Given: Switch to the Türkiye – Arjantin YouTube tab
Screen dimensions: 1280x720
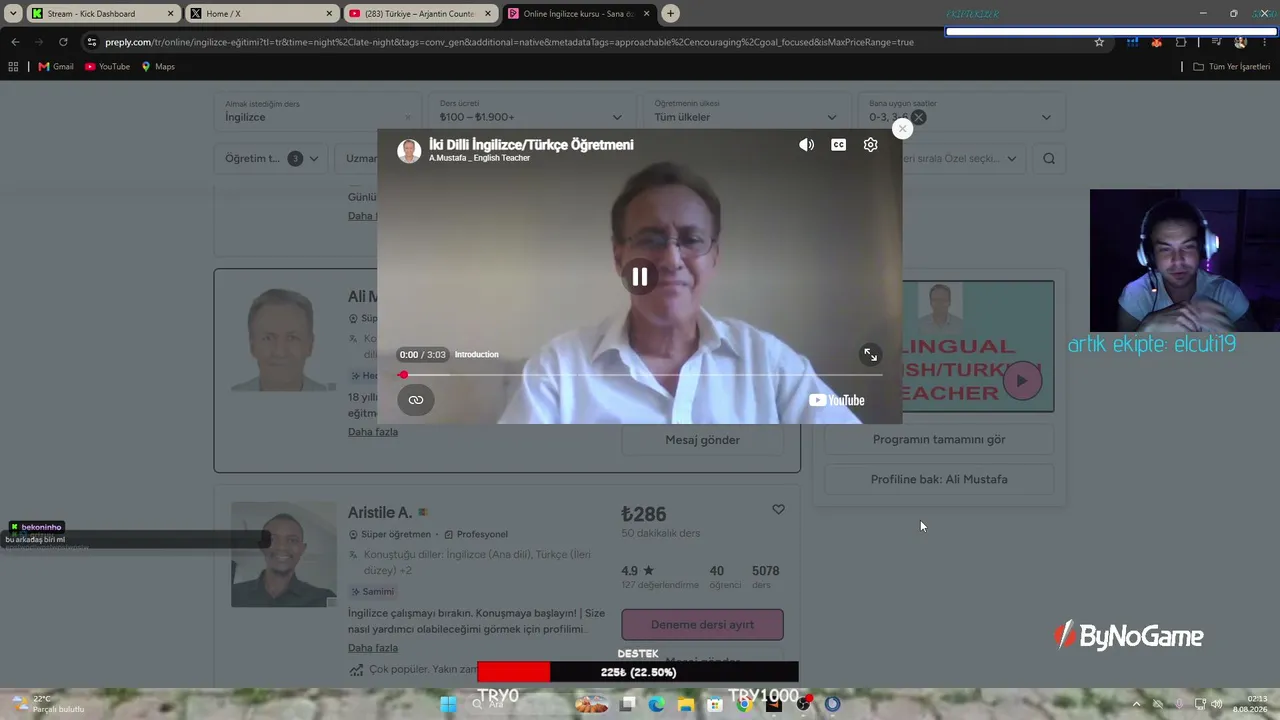Looking at the screenshot, I should click(420, 14).
